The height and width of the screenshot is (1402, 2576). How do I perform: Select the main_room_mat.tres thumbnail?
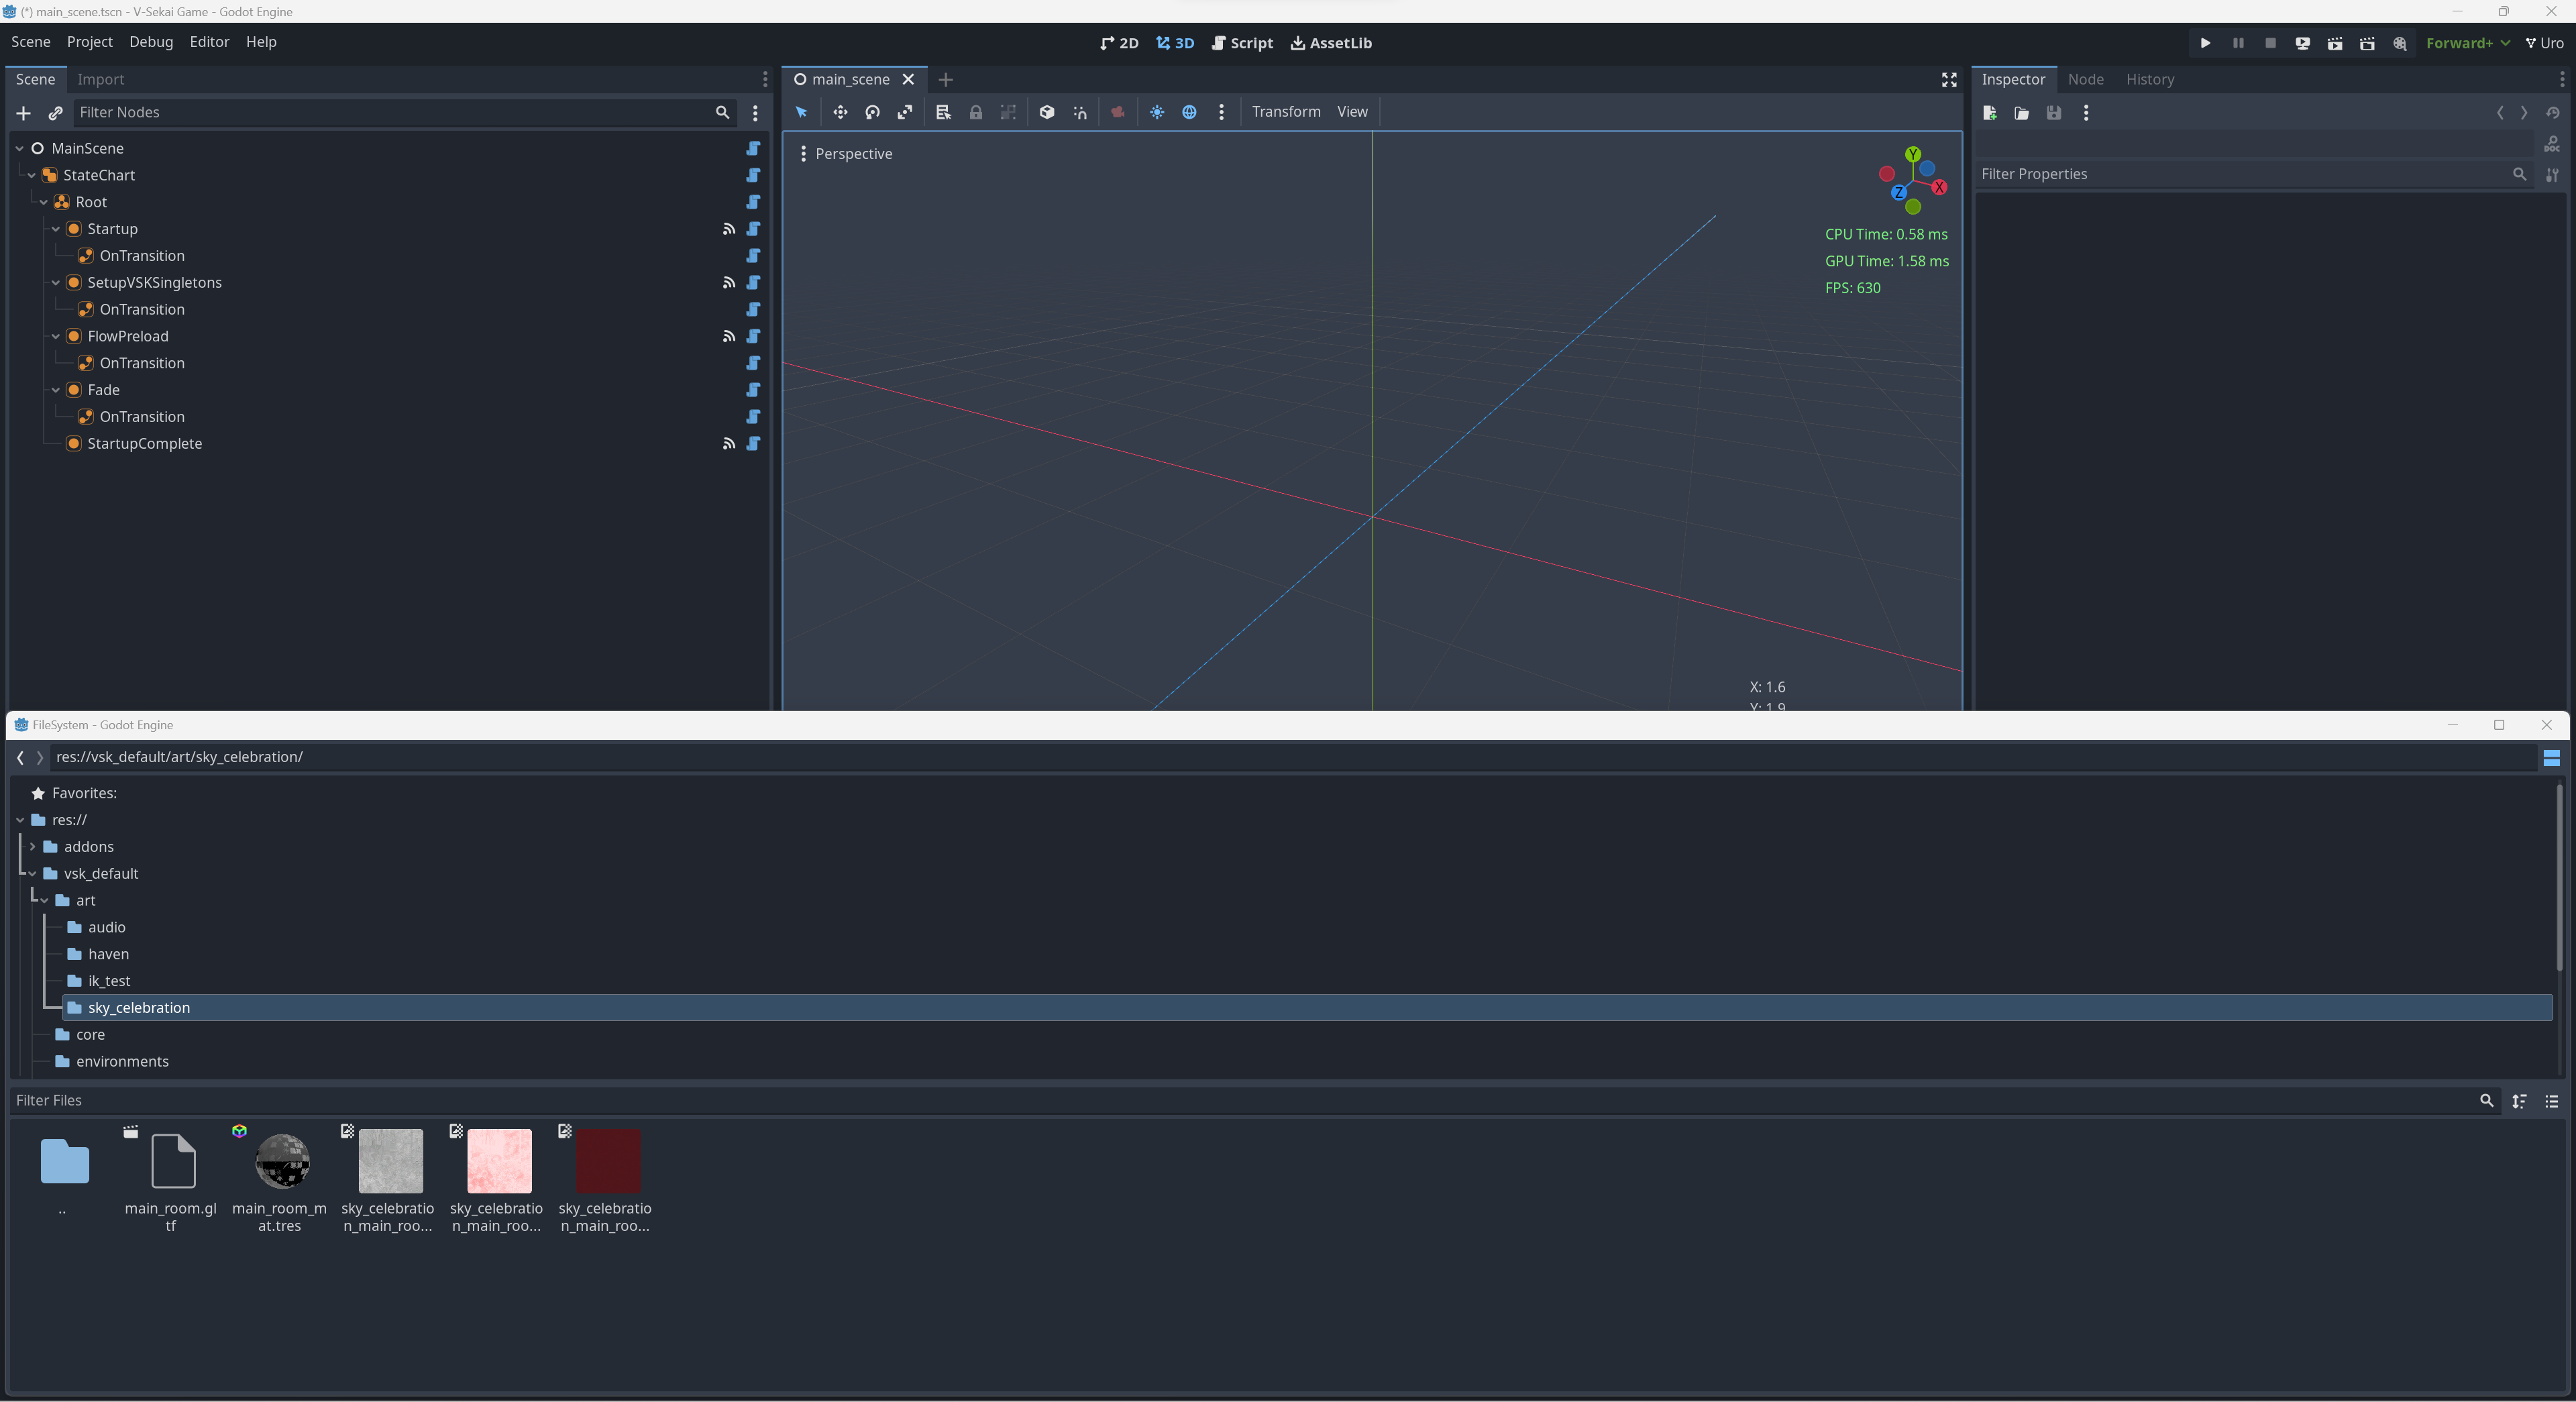282,1162
